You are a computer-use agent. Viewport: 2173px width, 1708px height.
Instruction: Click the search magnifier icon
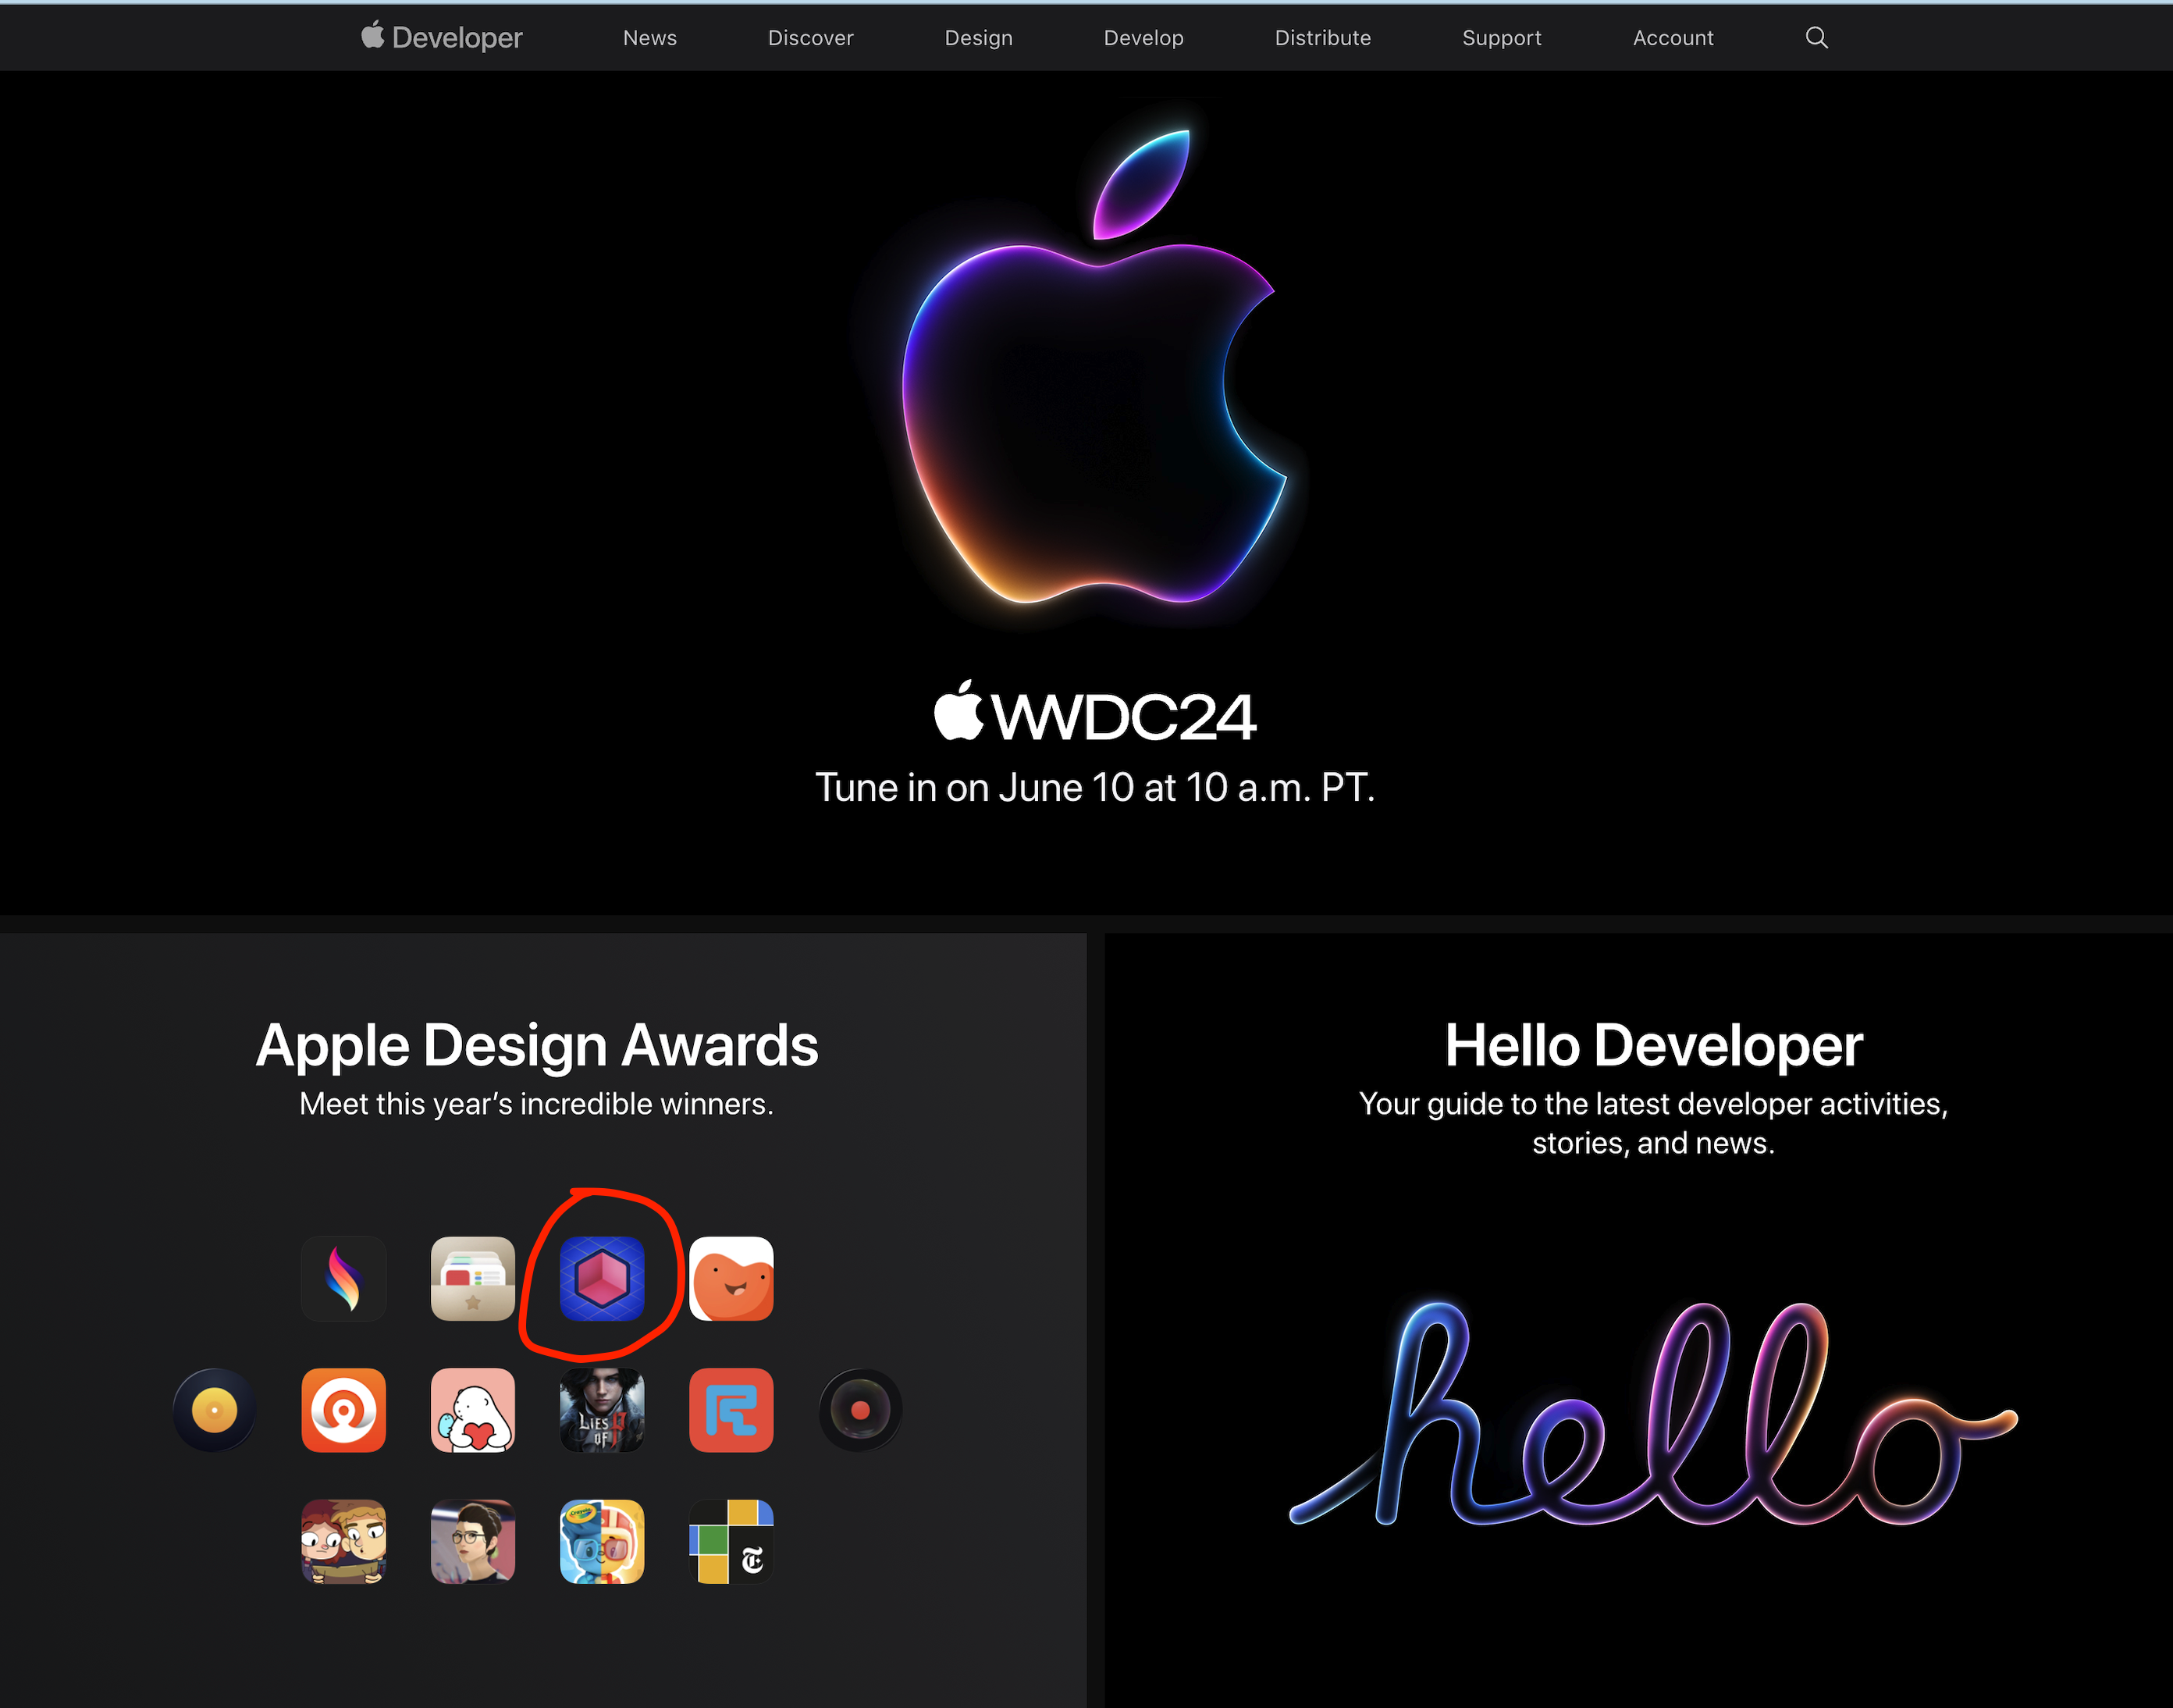pos(1816,38)
